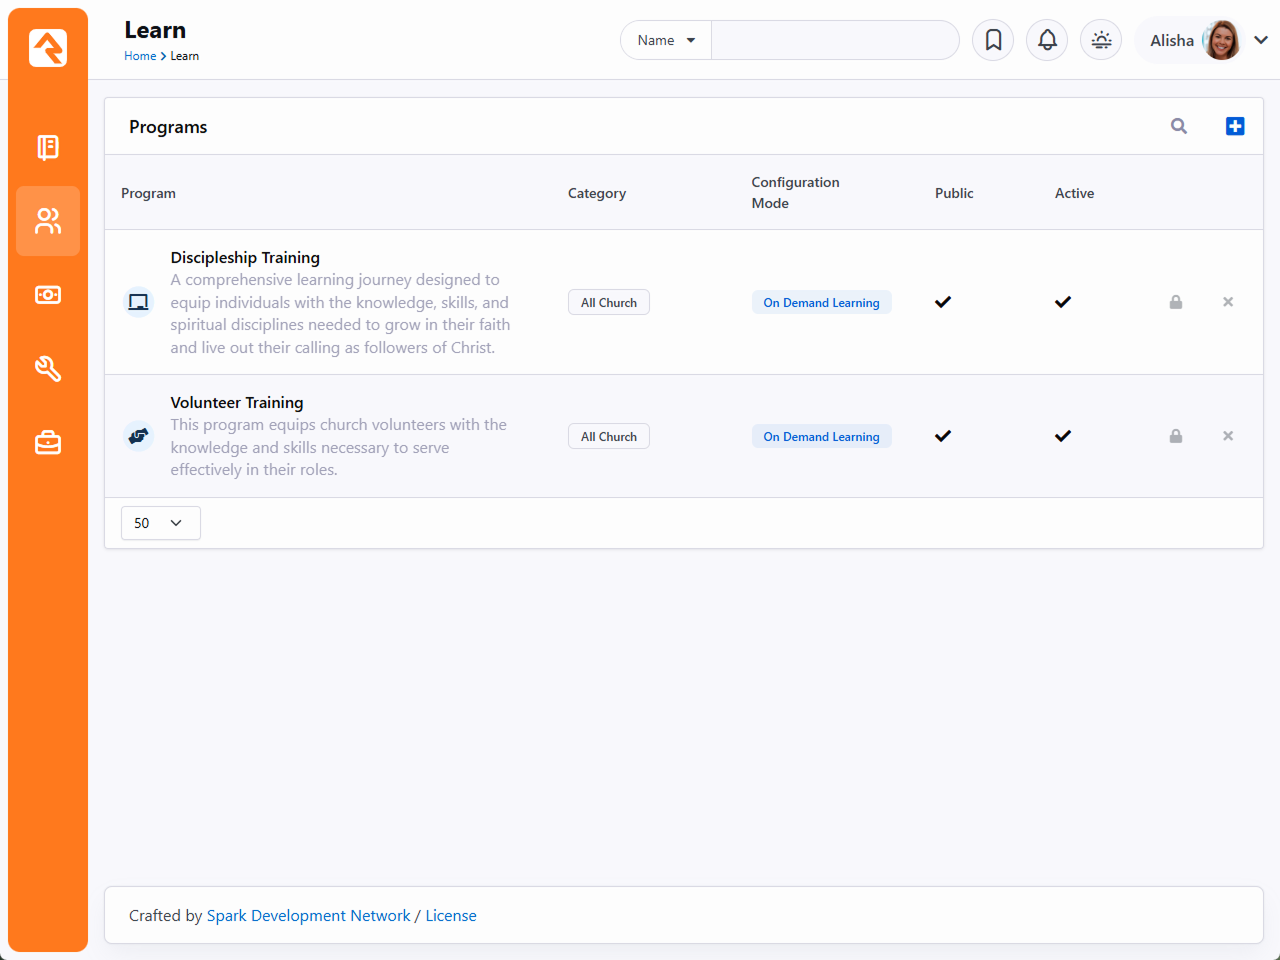Viewport: 1280px width, 960px height.
Task: Toggle the light/dark theme icon
Action: 1101,40
